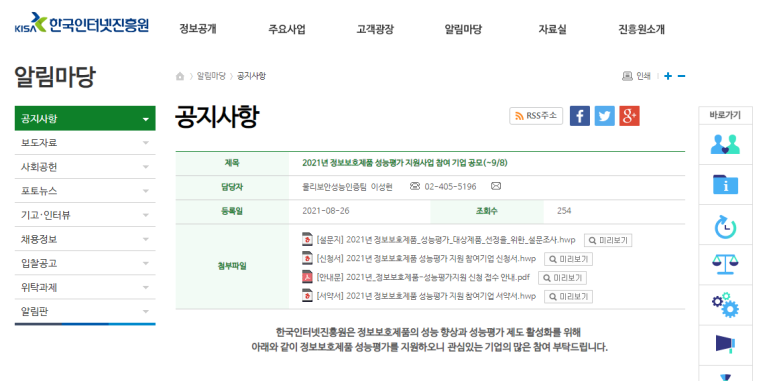Open the 고객광장 top menu
The height and width of the screenshot is (381, 773).
[x=375, y=29]
